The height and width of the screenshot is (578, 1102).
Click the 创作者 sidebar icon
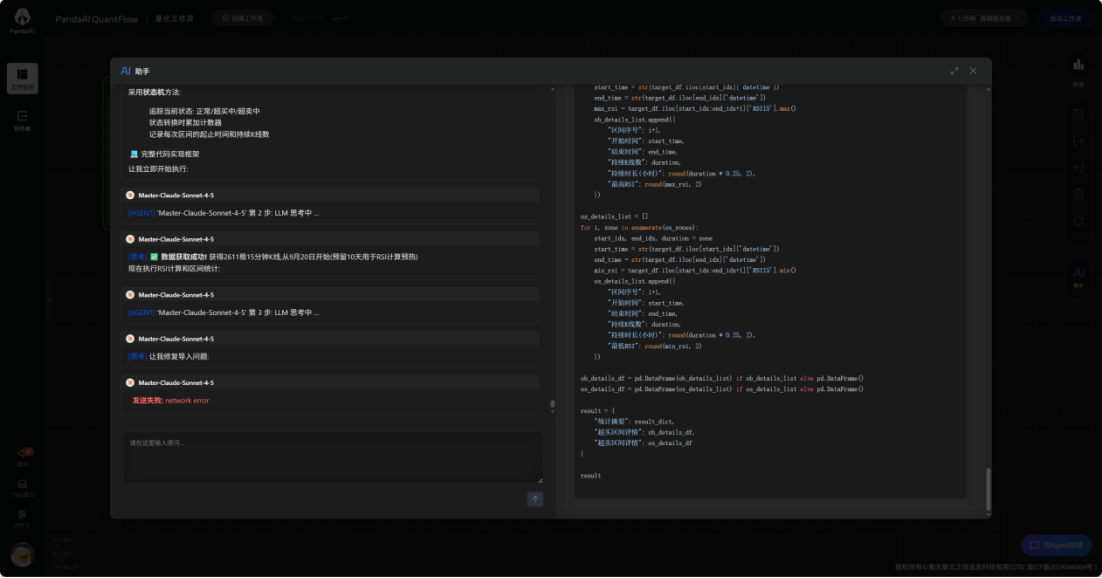pos(22,120)
